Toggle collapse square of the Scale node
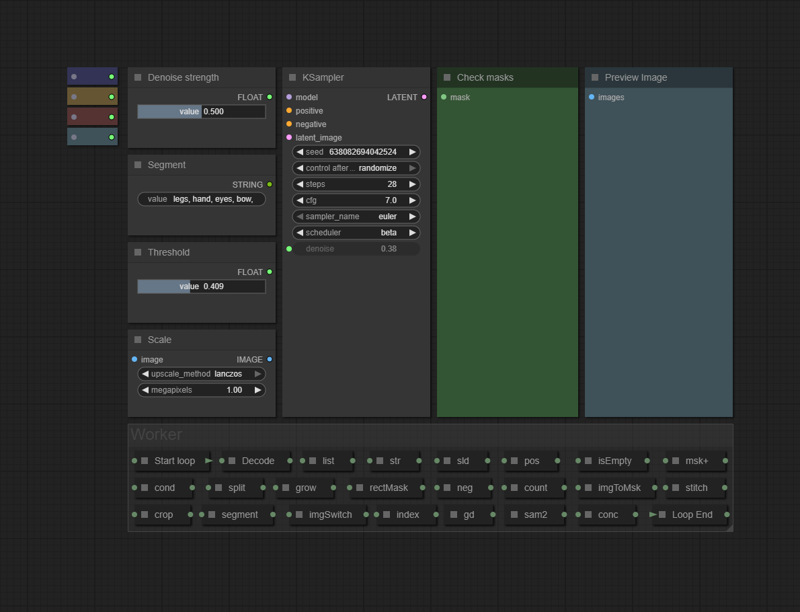800x612 pixels. click(x=138, y=340)
